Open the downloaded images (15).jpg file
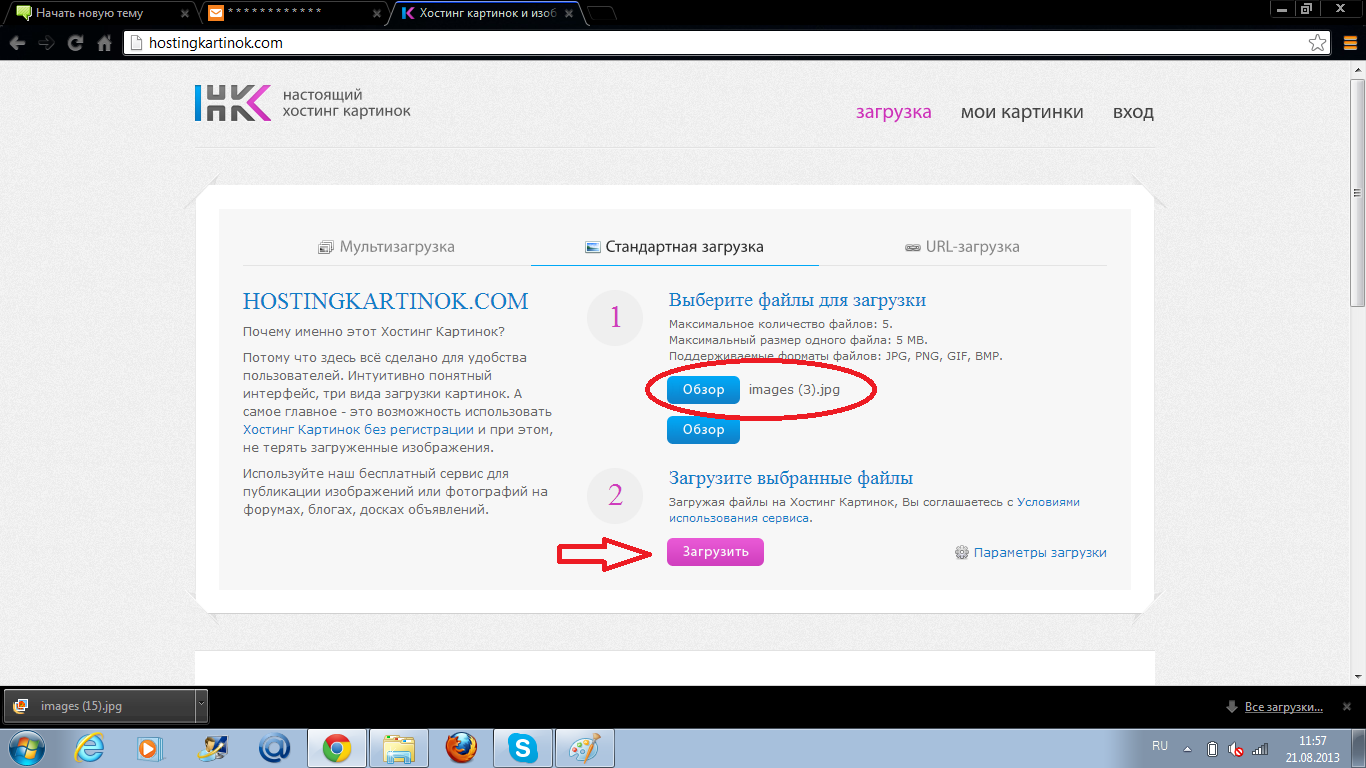Image resolution: width=1366 pixels, height=768 pixels. click(x=99, y=705)
